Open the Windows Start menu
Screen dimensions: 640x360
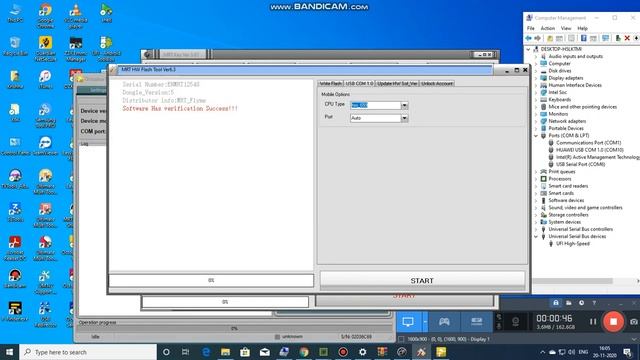coord(9,352)
